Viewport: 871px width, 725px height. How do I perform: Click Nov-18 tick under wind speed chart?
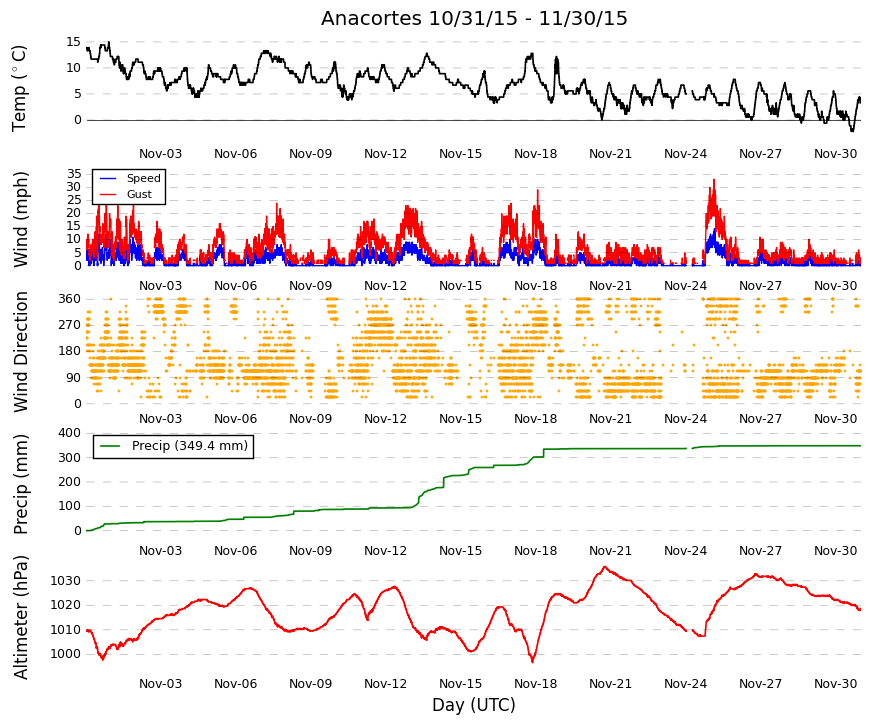535,286
